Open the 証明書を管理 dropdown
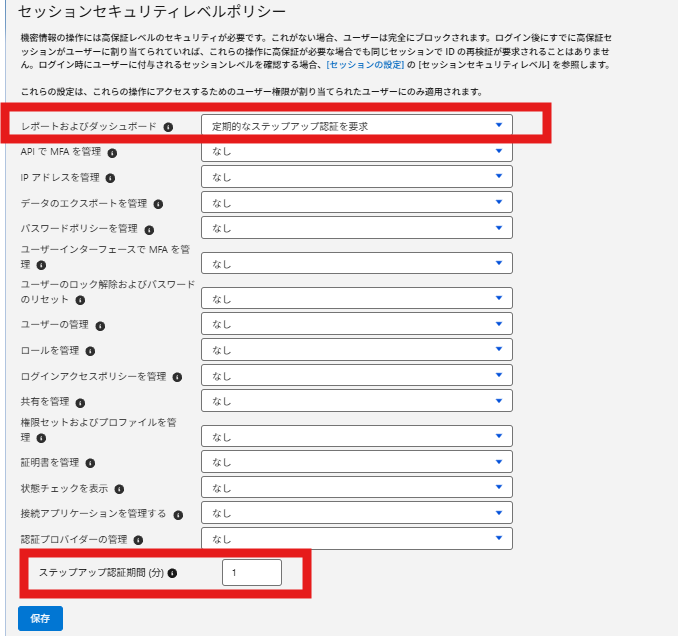The width and height of the screenshot is (678, 636). [357, 462]
